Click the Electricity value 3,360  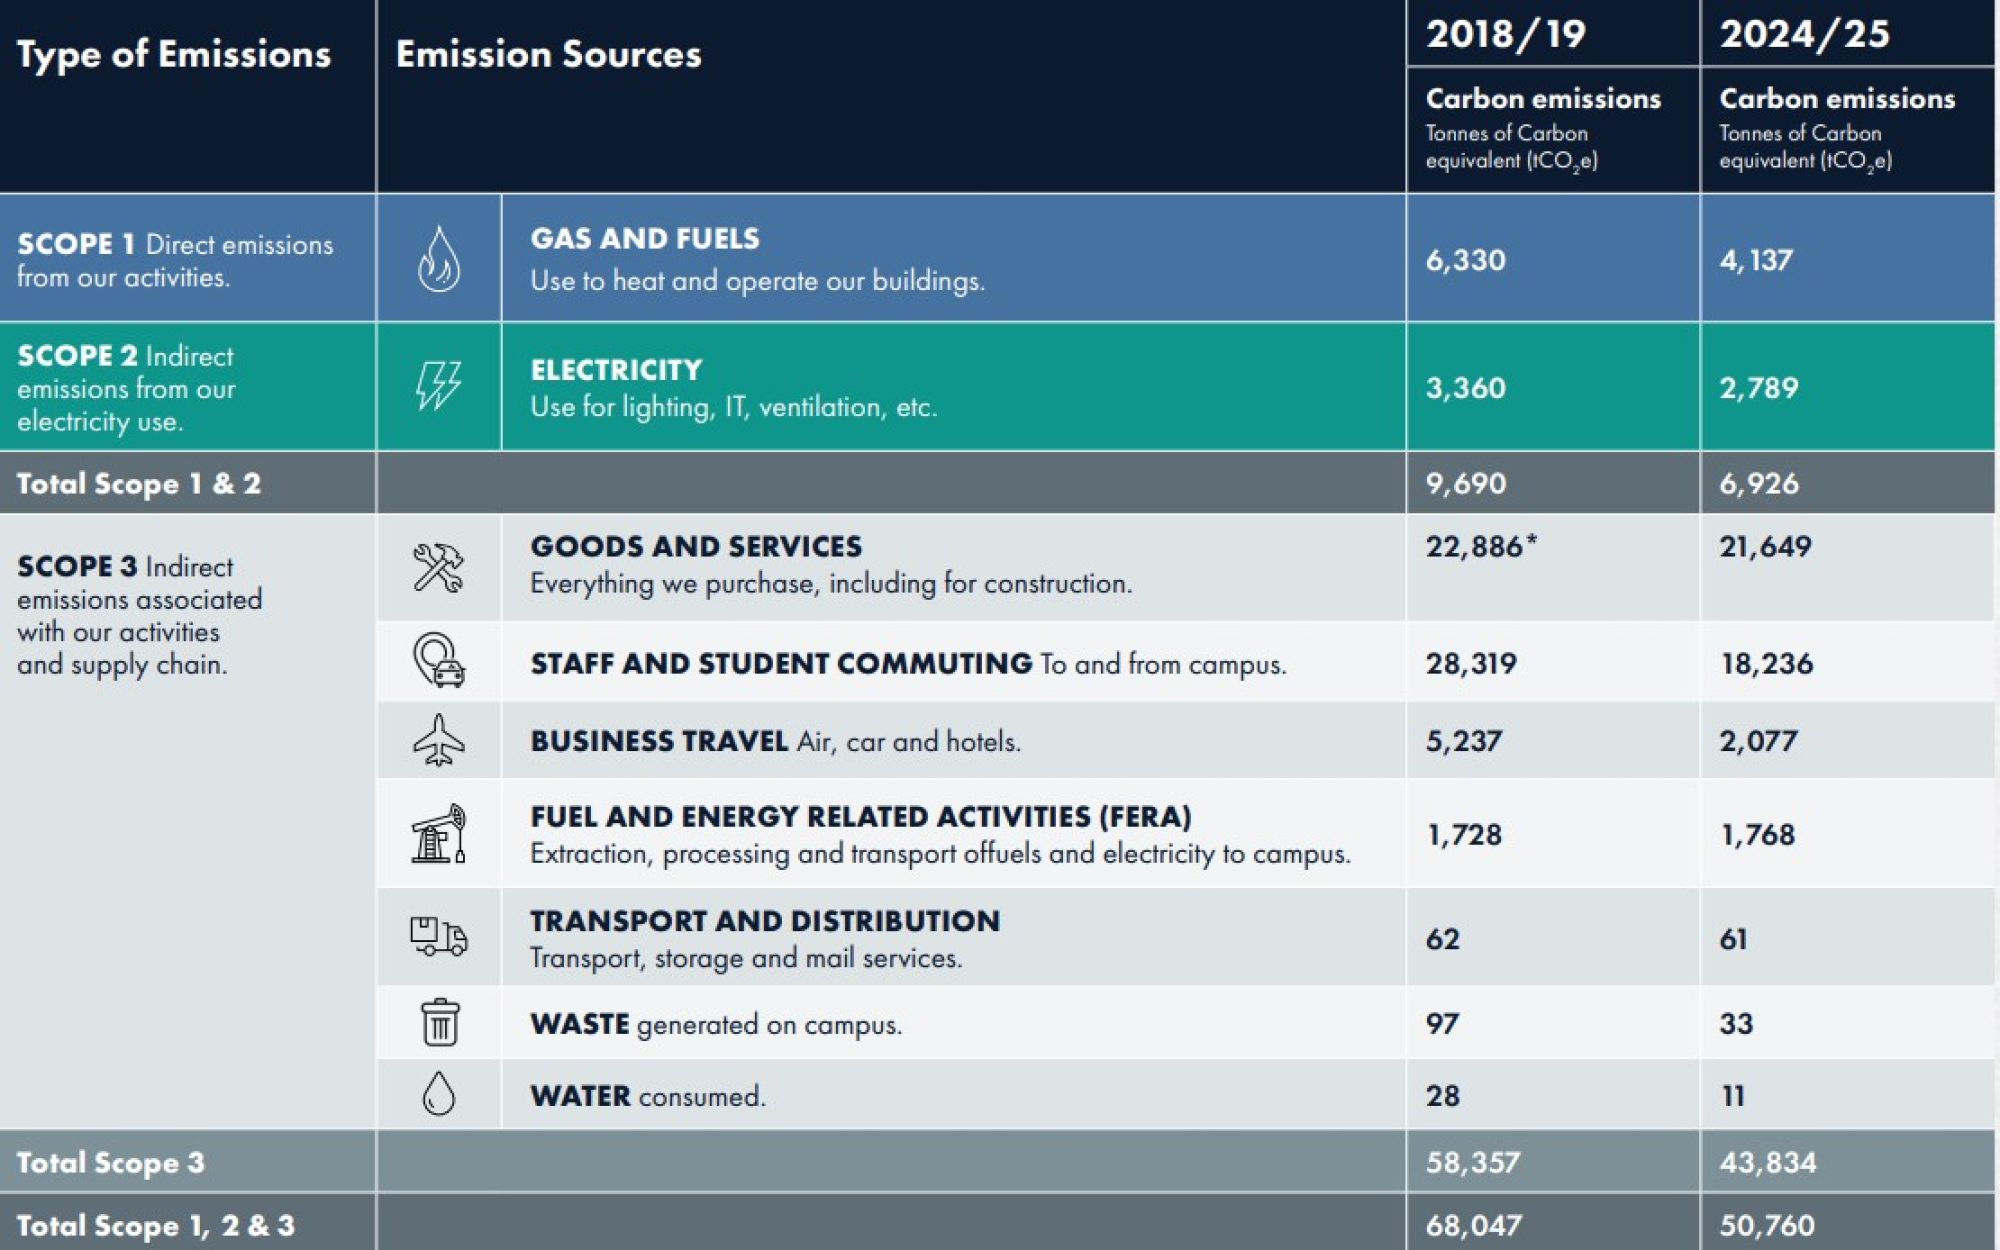[x=1465, y=388]
